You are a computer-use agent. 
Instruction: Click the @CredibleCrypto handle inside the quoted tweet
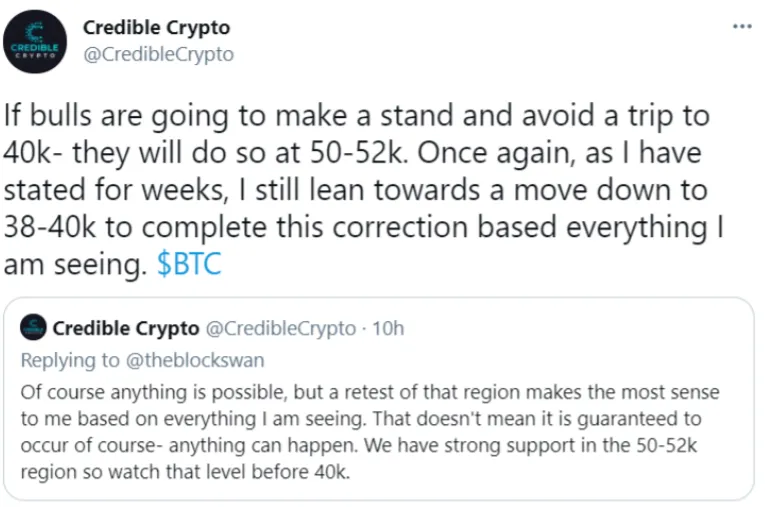(x=281, y=328)
